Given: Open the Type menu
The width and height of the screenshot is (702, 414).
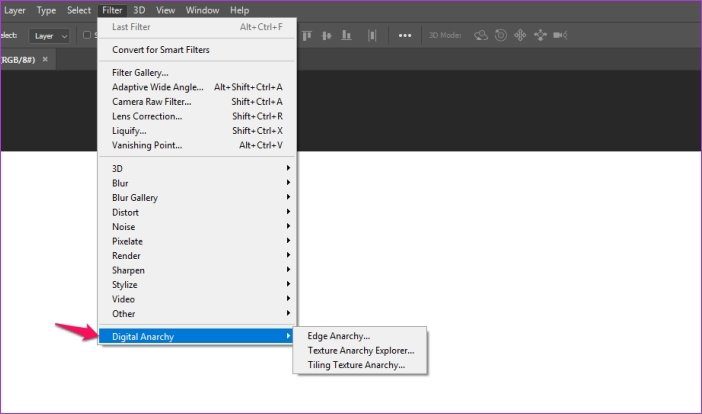Looking at the screenshot, I should click(46, 10).
